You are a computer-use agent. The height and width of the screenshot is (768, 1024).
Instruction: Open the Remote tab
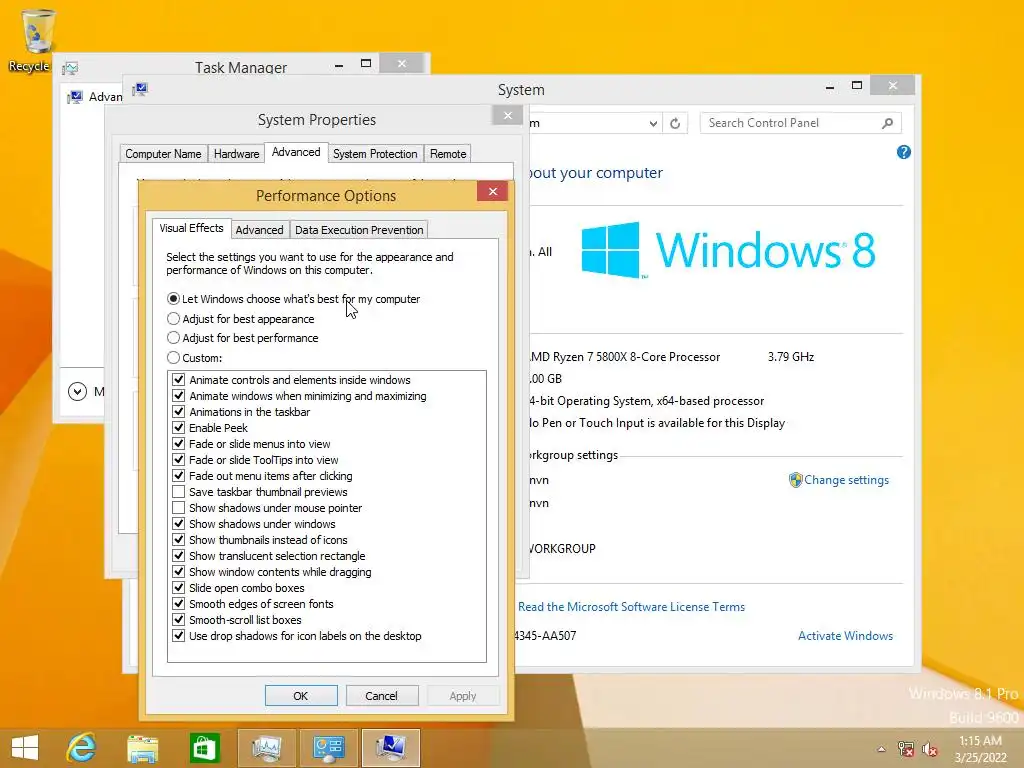pos(448,154)
